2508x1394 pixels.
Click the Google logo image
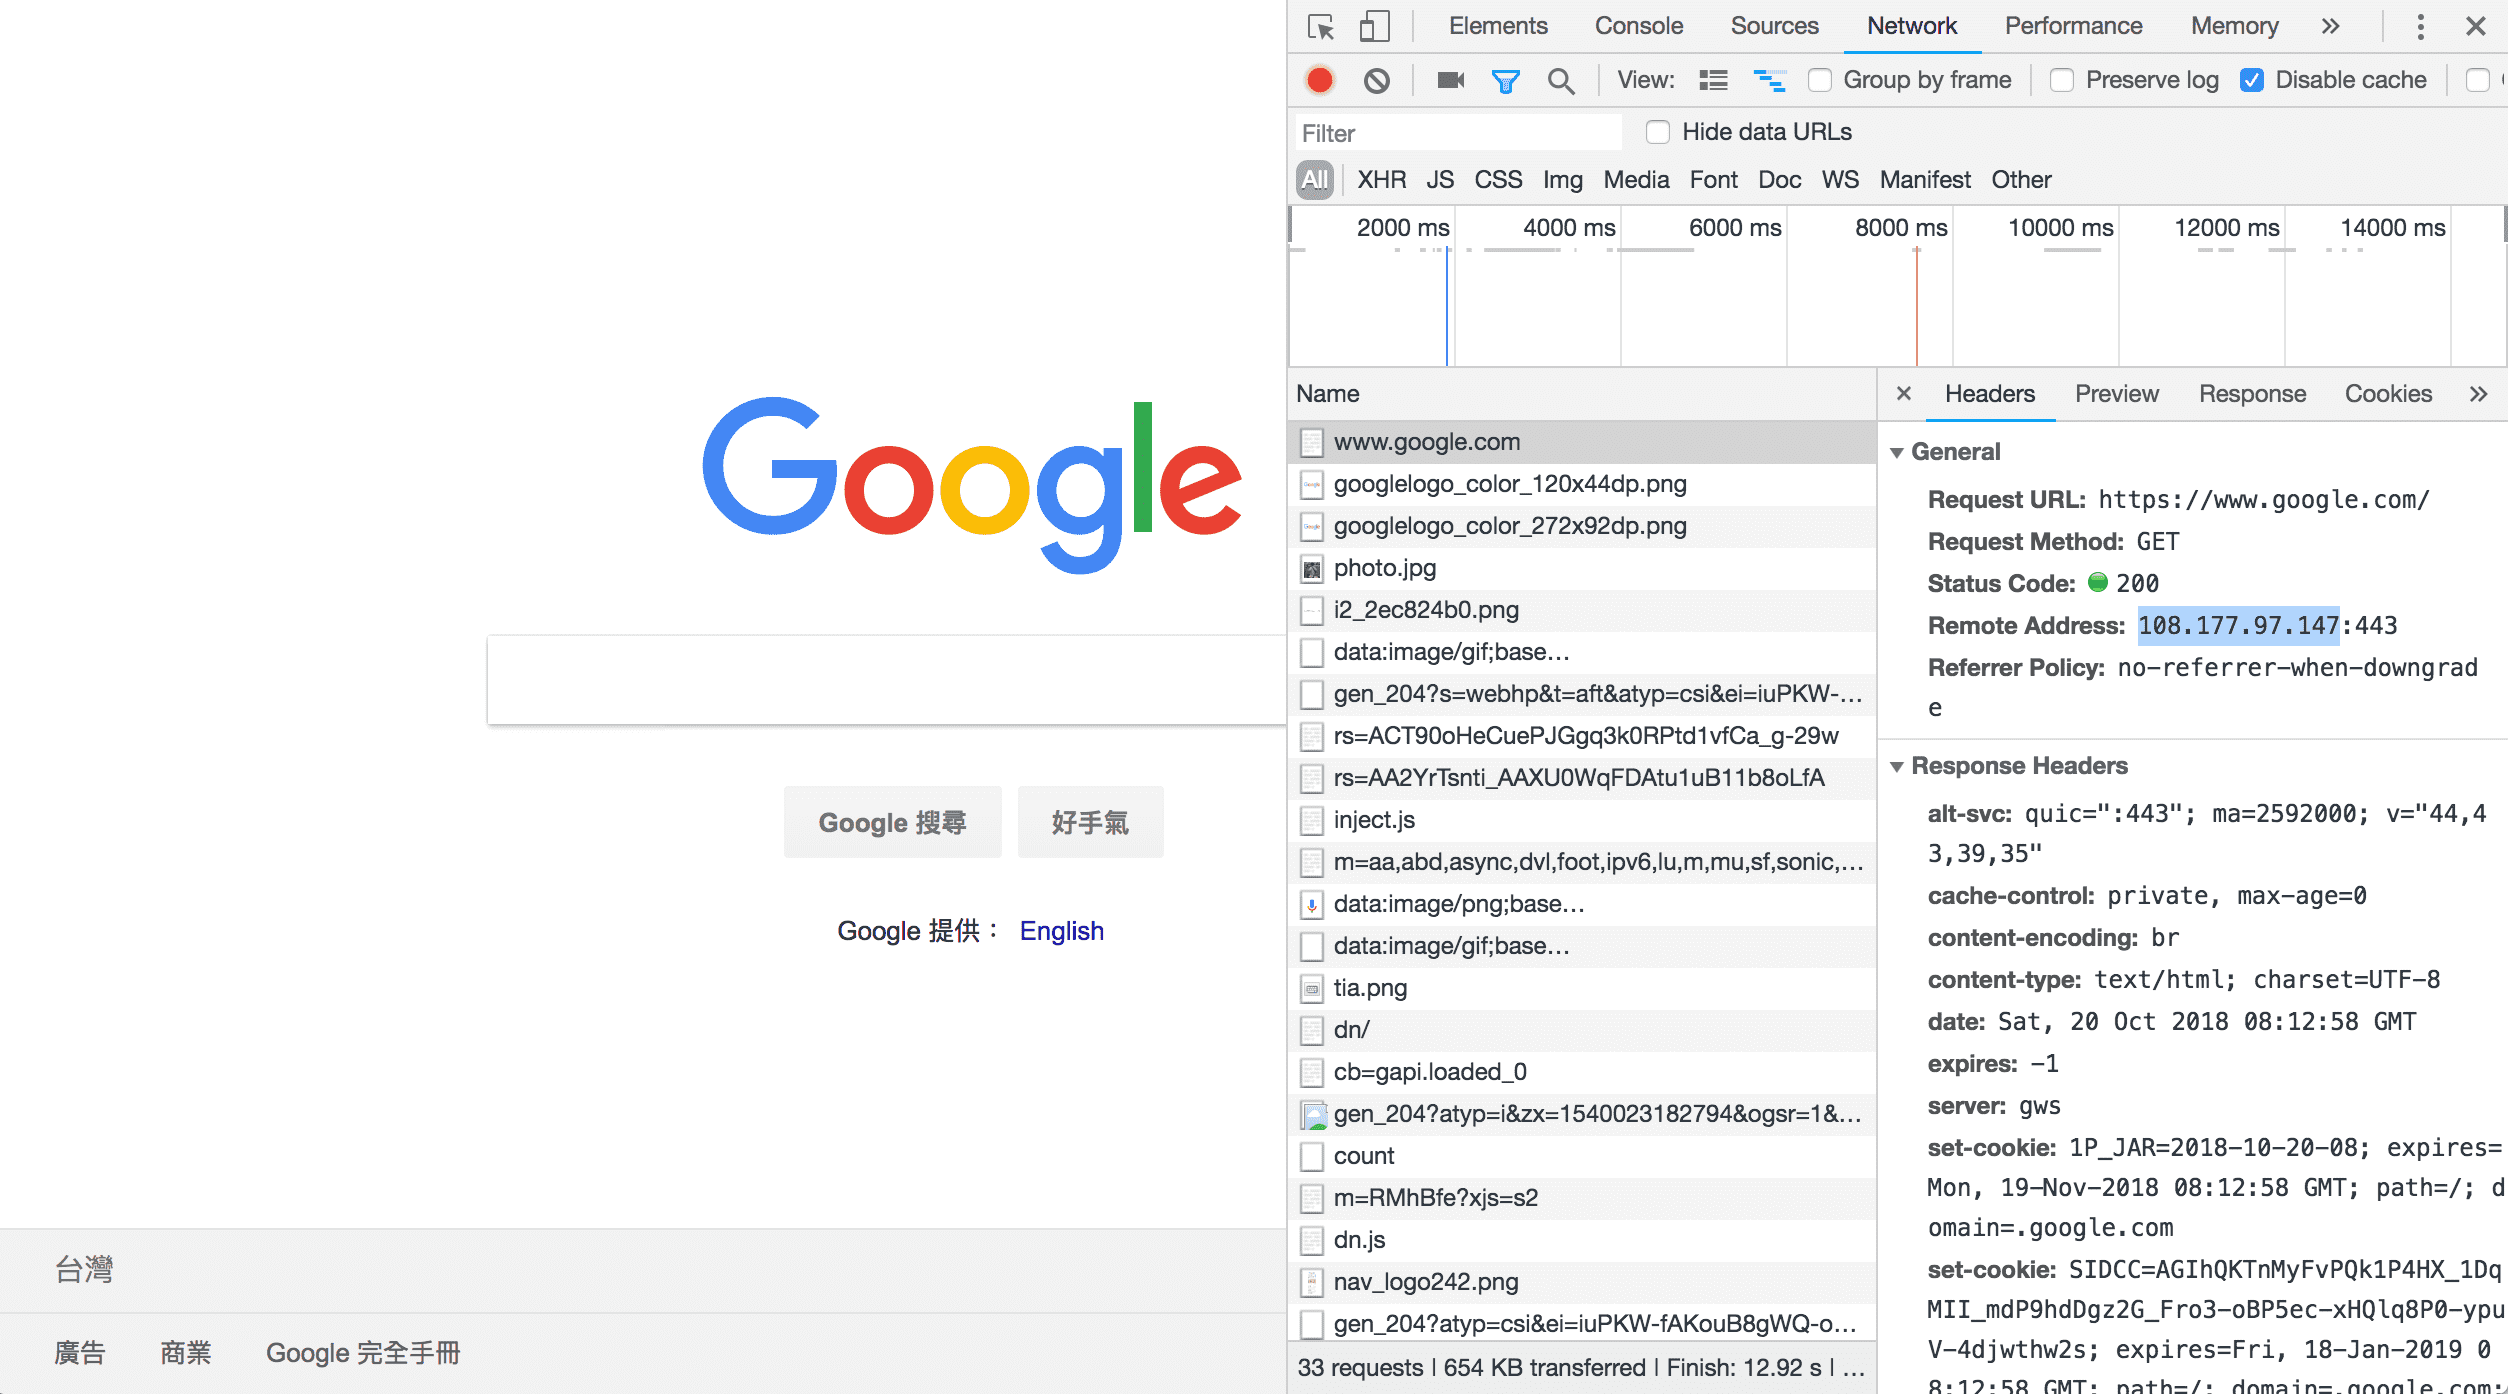click(972, 486)
